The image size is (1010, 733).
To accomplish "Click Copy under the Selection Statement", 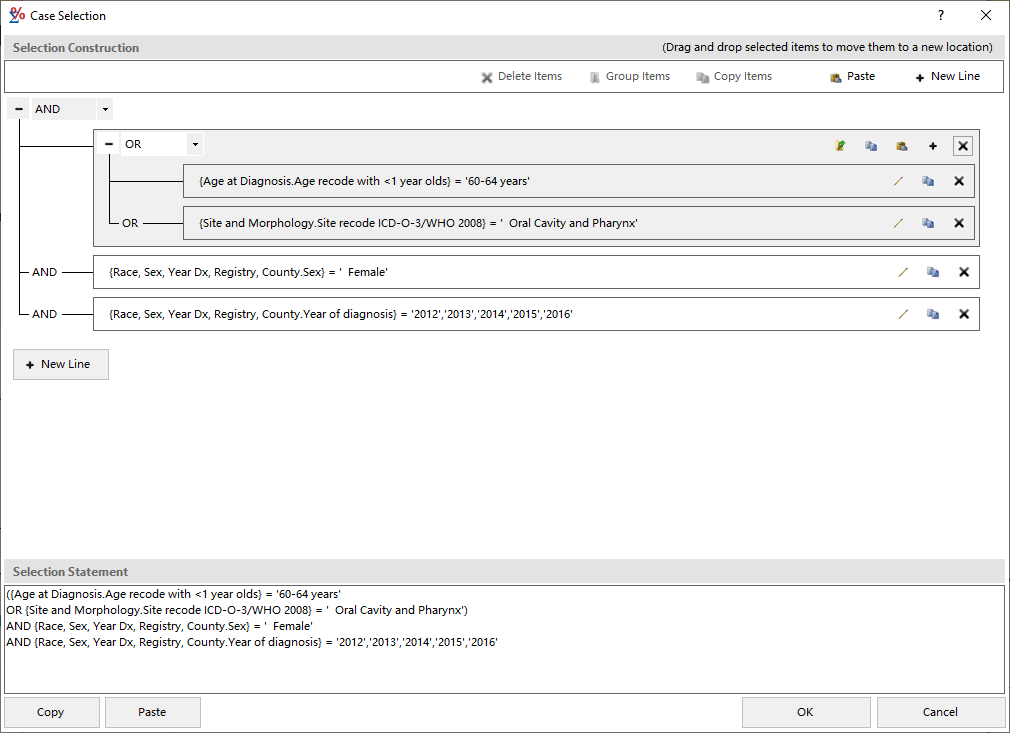I will pos(51,711).
